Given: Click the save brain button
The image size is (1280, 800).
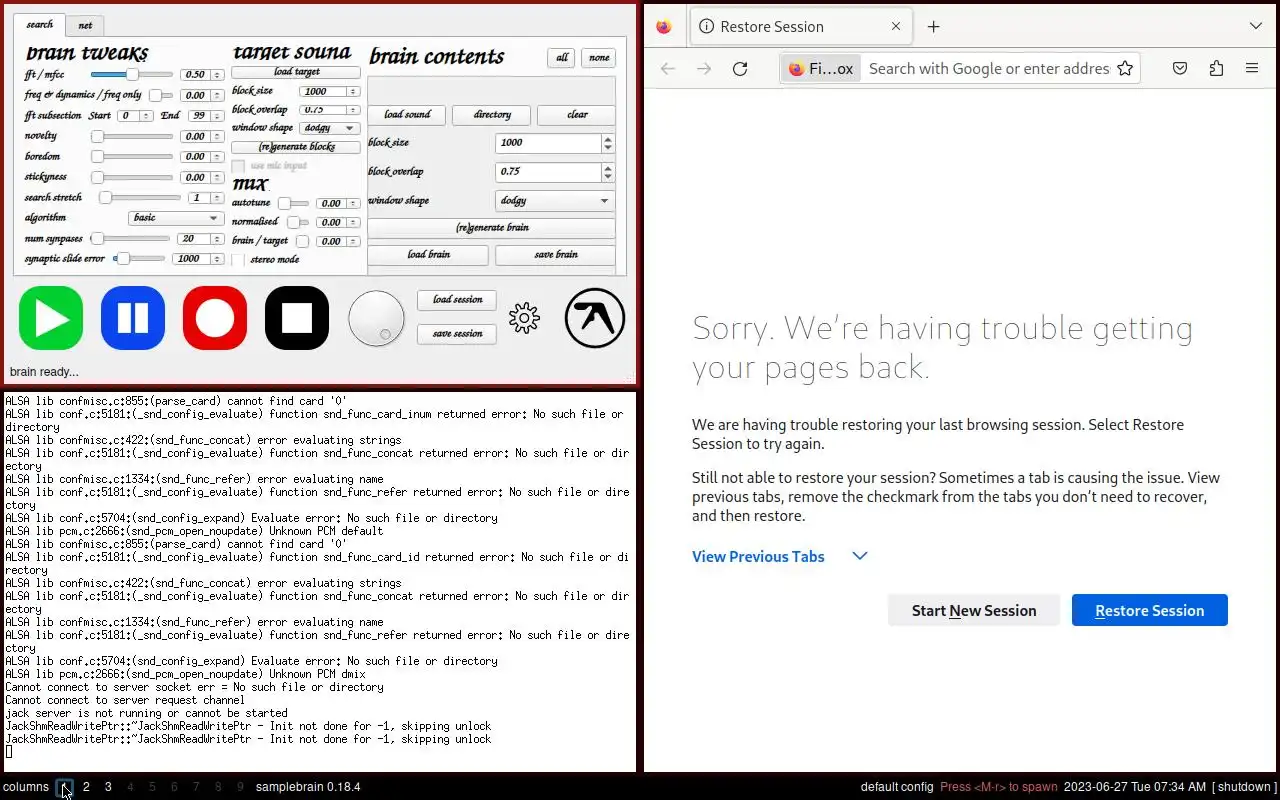Looking at the screenshot, I should tap(556, 255).
